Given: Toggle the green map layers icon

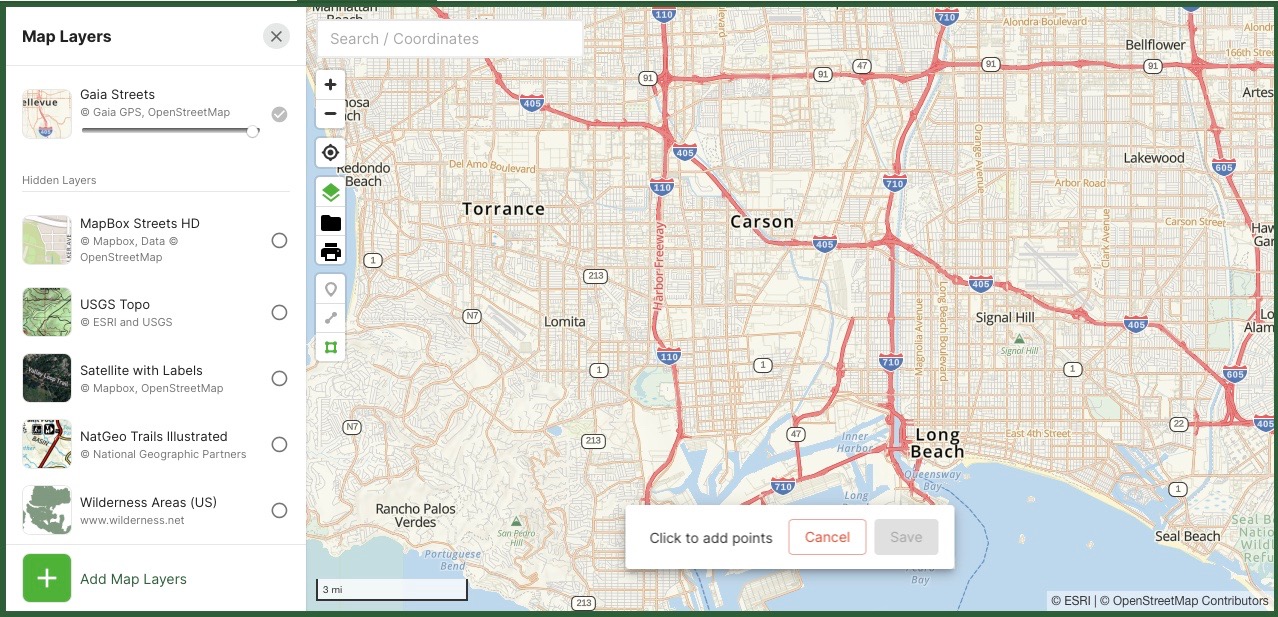Looking at the screenshot, I should [x=330, y=193].
